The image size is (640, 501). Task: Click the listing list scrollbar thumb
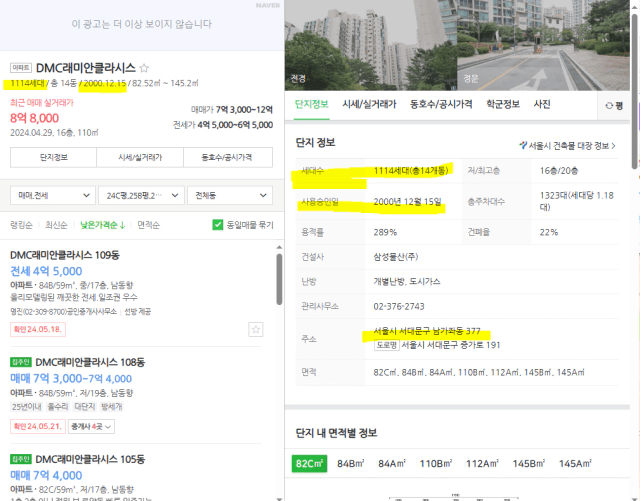(x=279, y=279)
